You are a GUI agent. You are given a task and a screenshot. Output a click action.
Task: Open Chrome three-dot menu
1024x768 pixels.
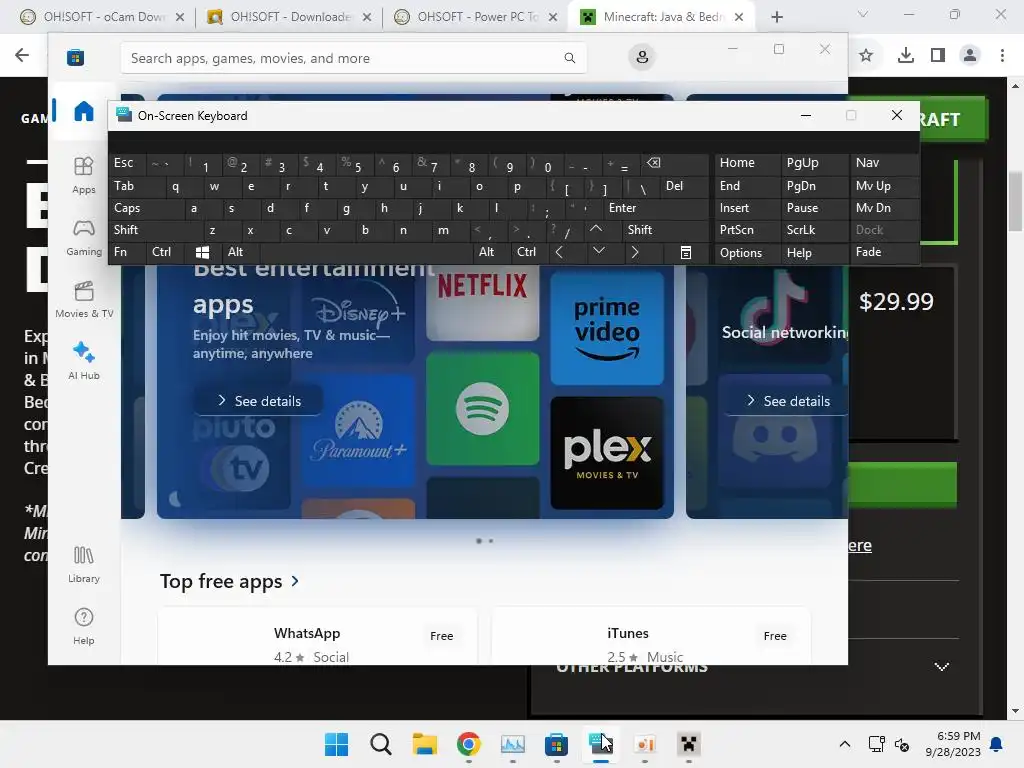click(1002, 56)
